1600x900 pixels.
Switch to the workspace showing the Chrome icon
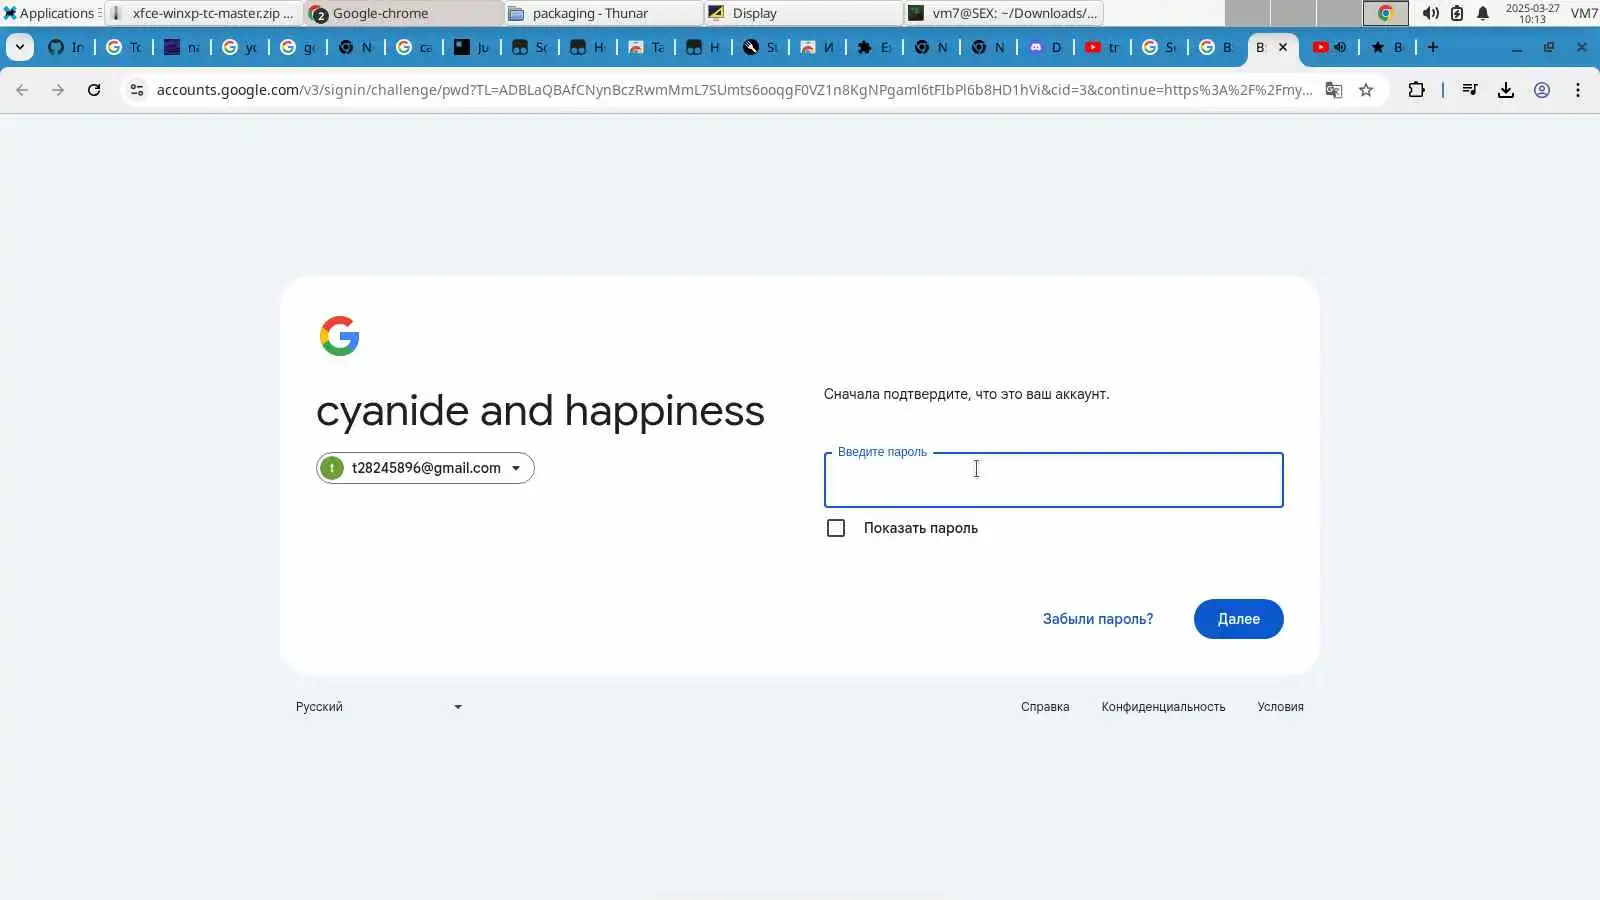1386,13
